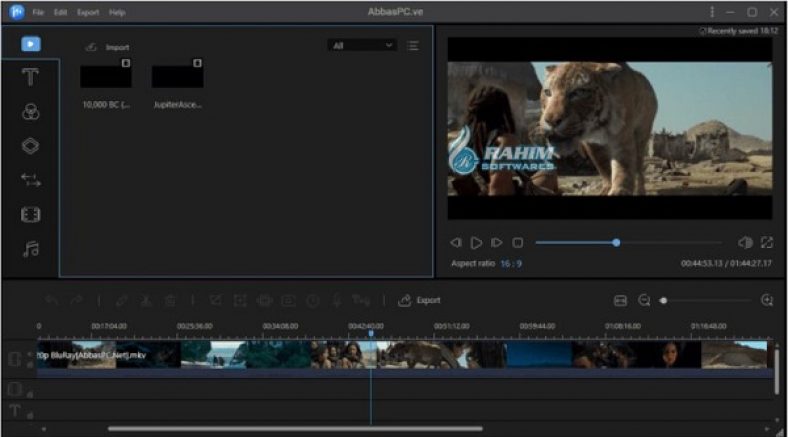Open the Text panel in sidebar

pos(31,77)
